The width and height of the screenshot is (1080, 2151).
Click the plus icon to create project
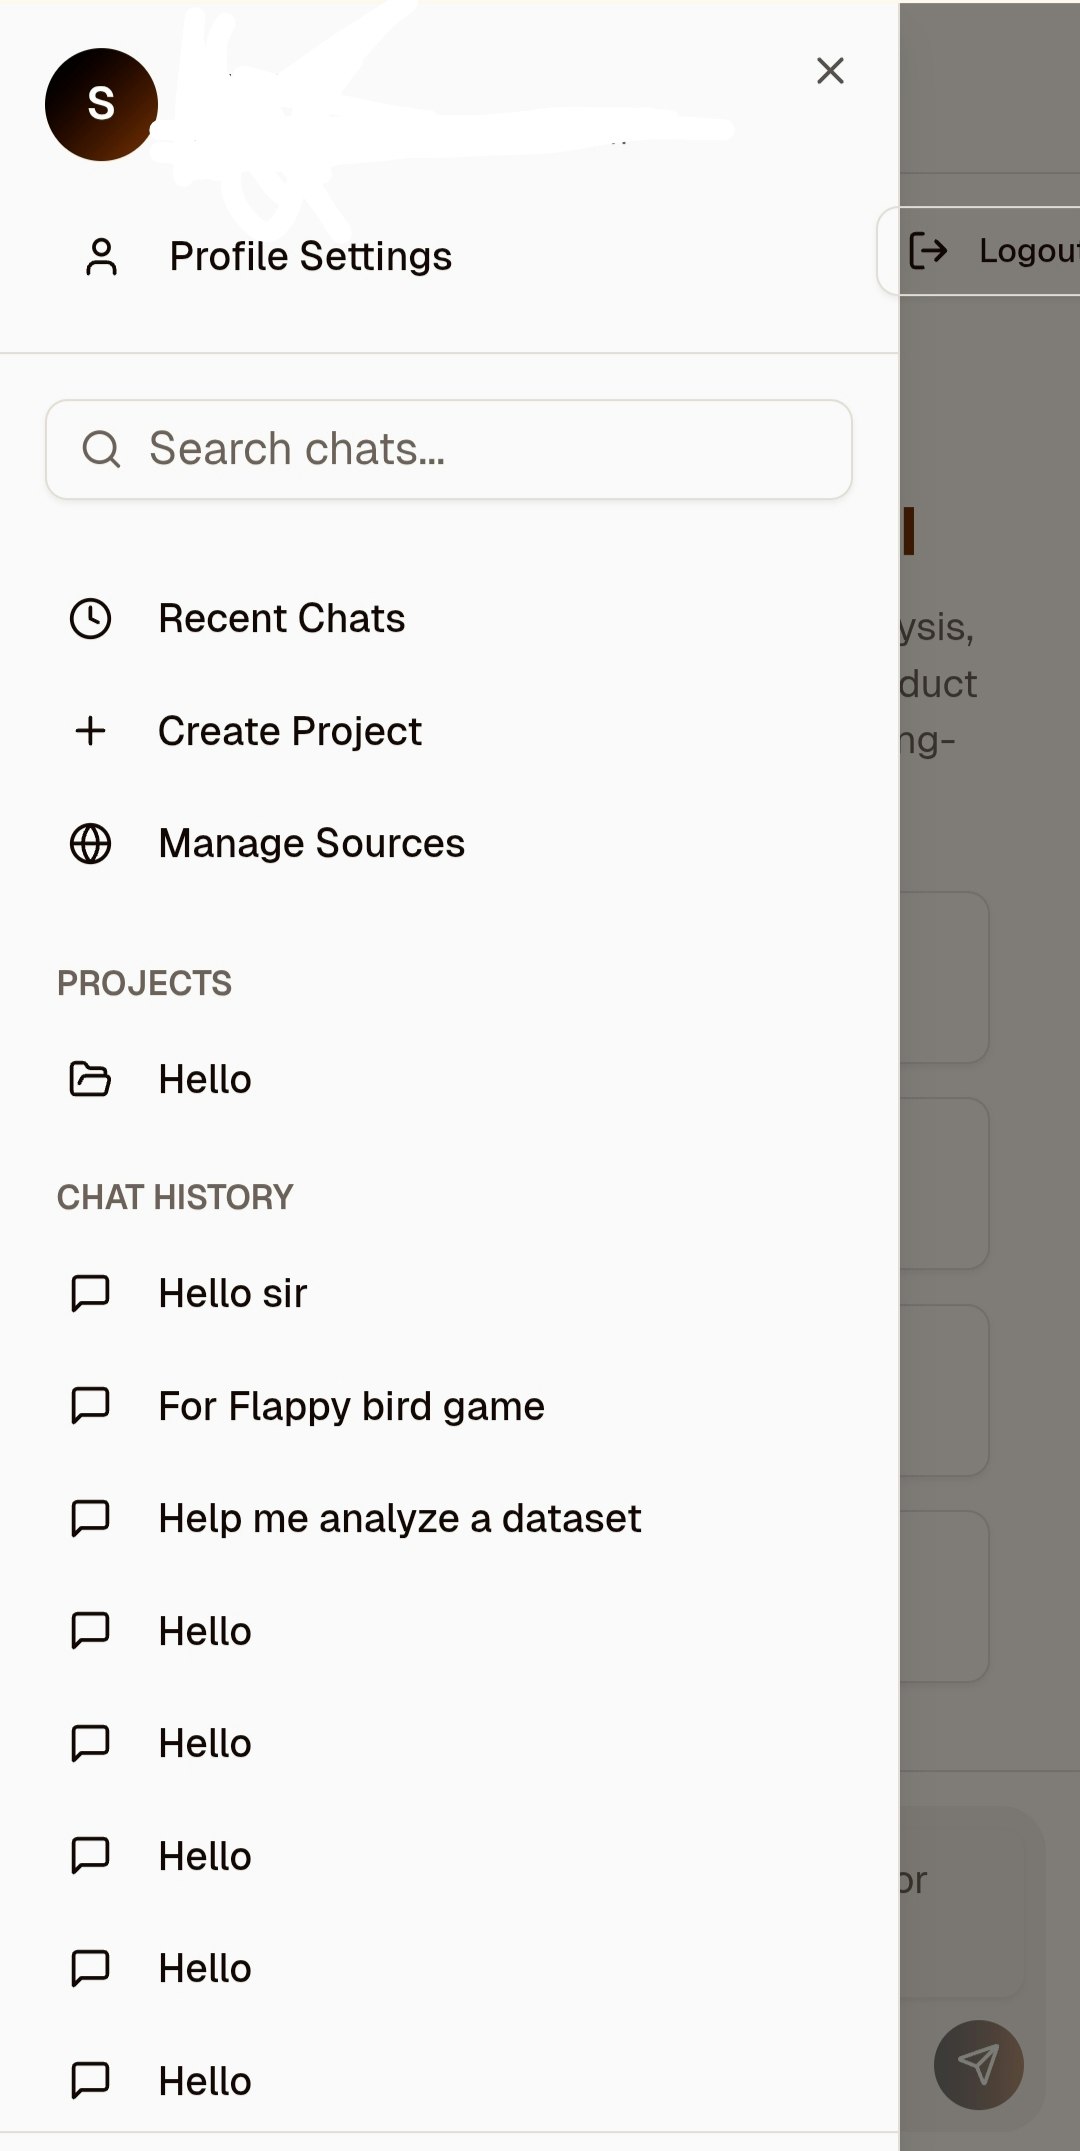tap(90, 731)
